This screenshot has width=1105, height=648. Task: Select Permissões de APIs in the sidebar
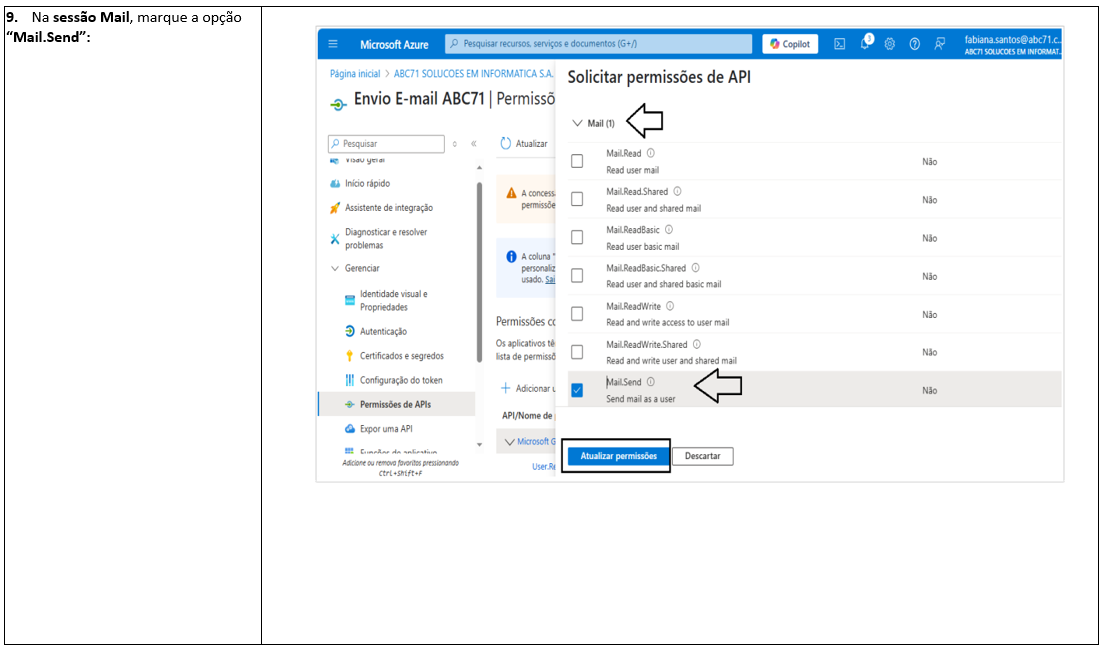tap(395, 404)
